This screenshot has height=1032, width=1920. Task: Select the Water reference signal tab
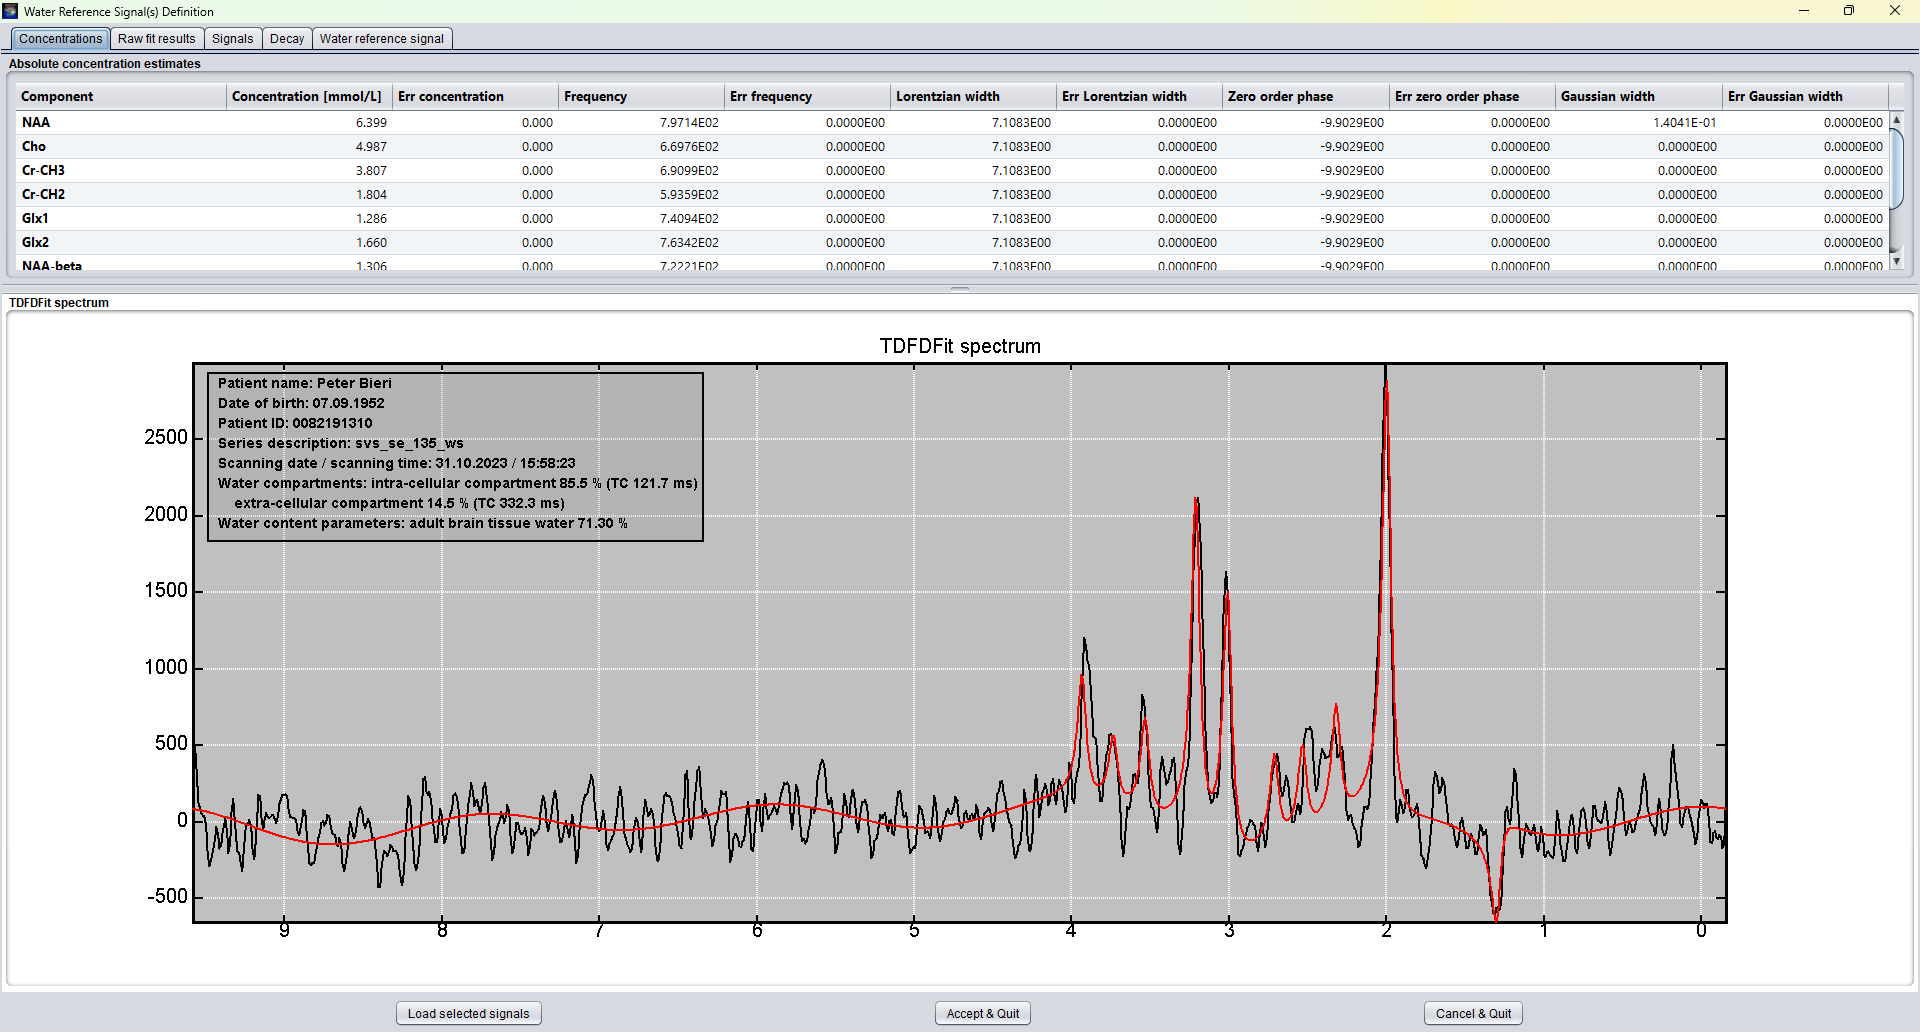click(x=382, y=39)
